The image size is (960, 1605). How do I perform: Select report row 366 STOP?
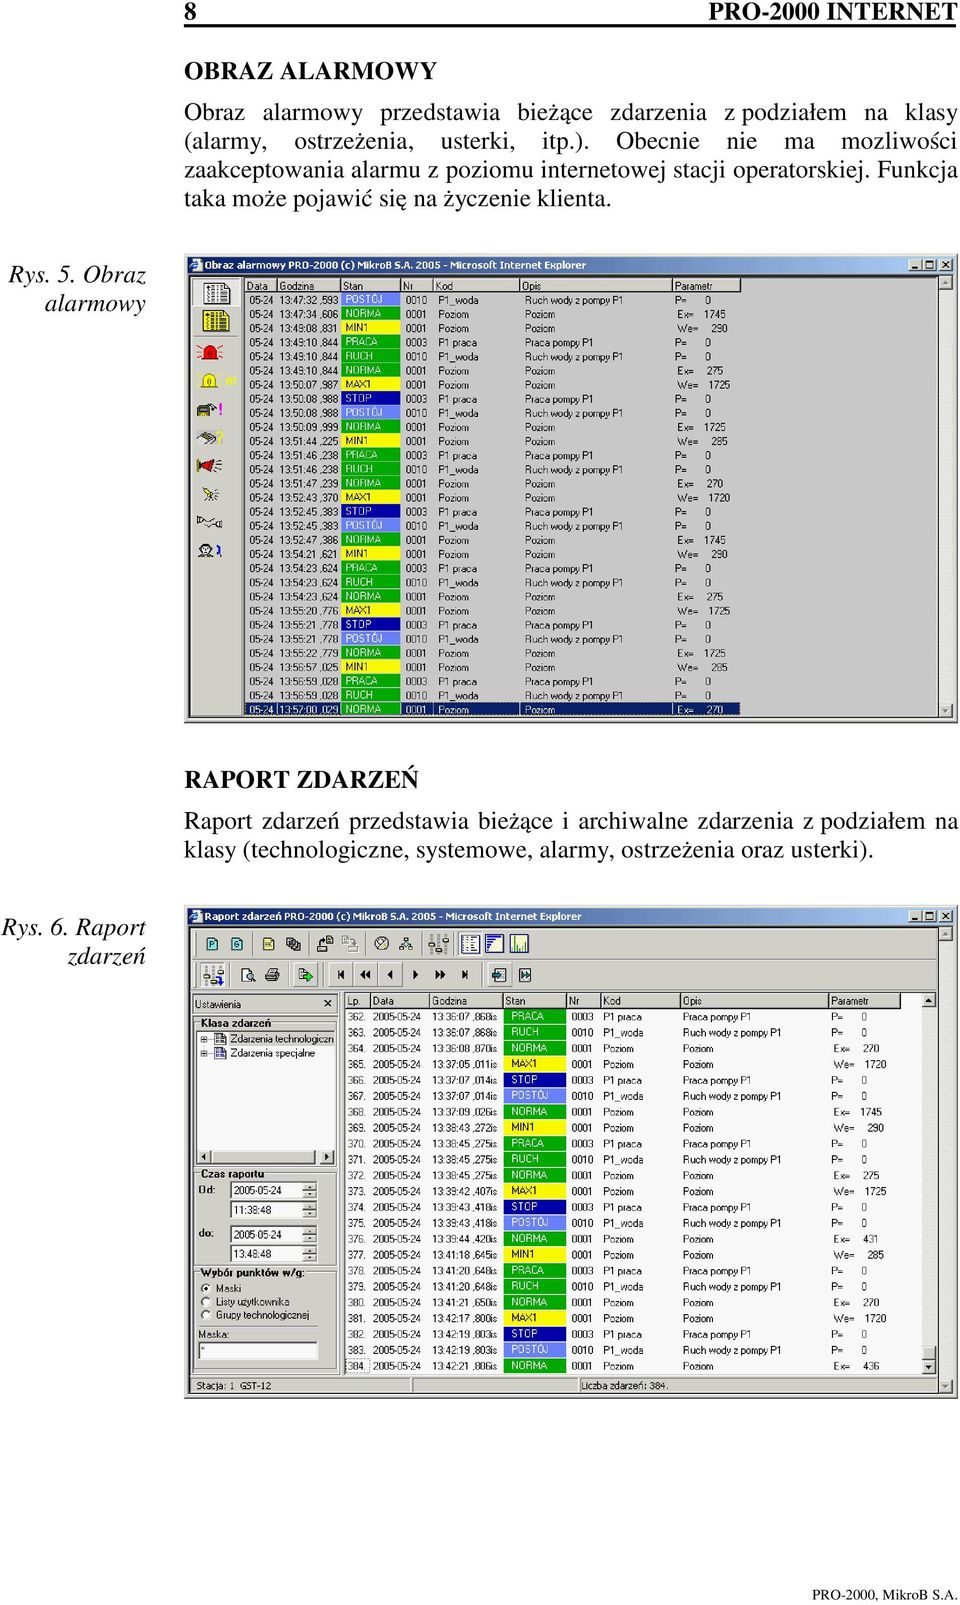click(633, 1080)
